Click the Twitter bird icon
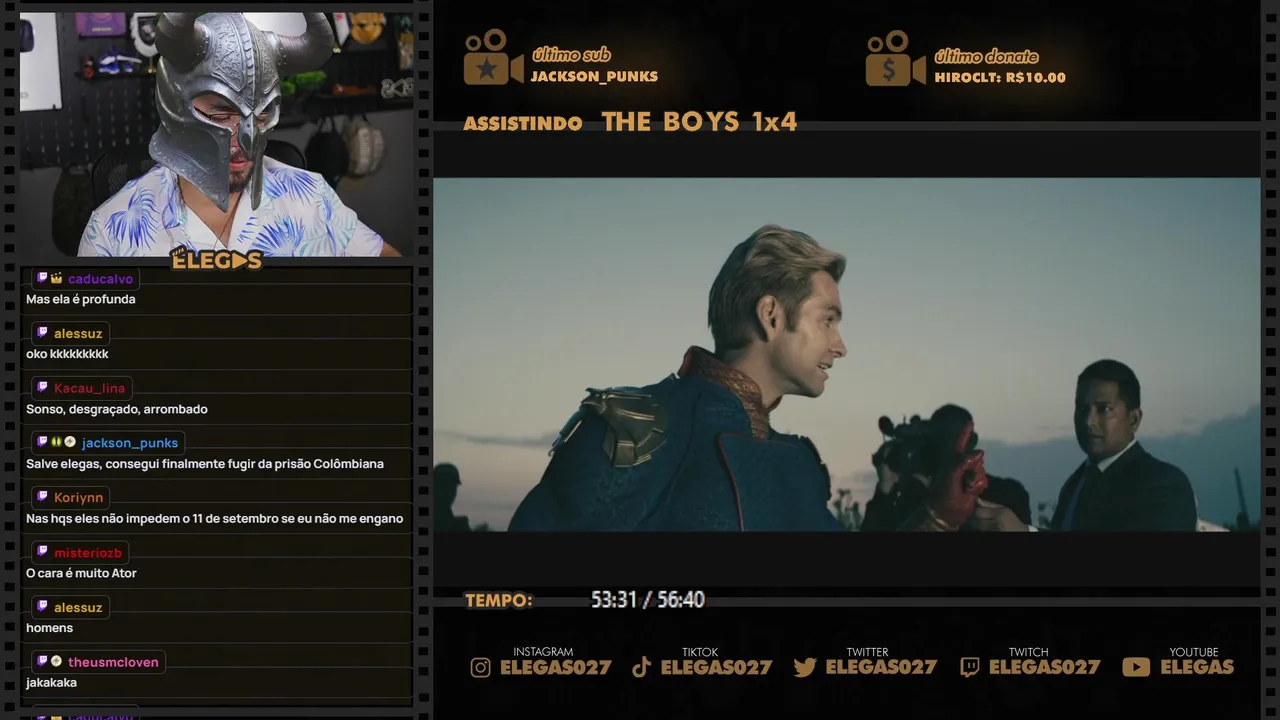 click(x=805, y=668)
